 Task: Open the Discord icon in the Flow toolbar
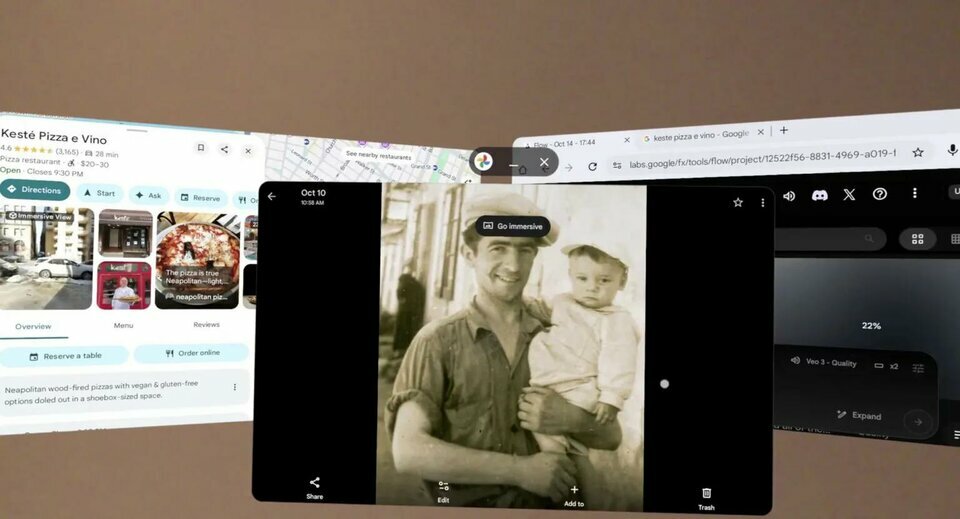(x=820, y=195)
